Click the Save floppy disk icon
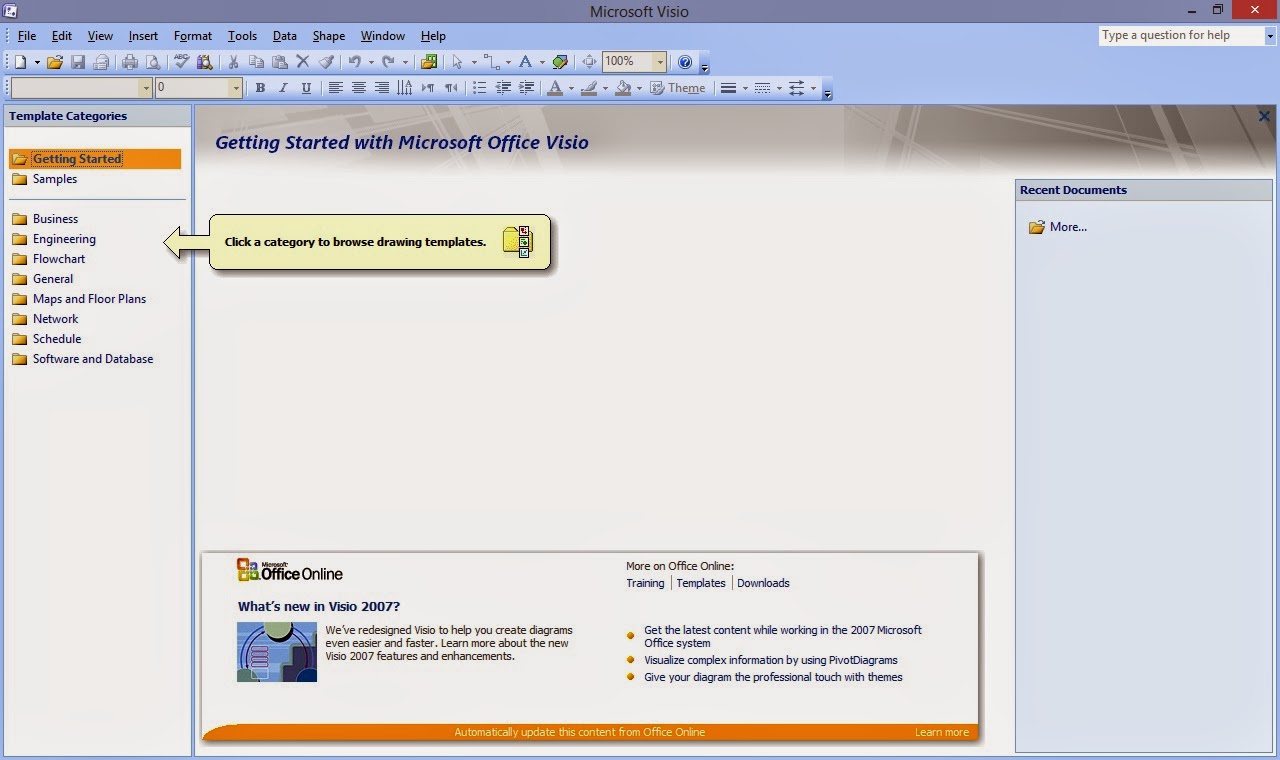The image size is (1280, 760). click(78, 62)
